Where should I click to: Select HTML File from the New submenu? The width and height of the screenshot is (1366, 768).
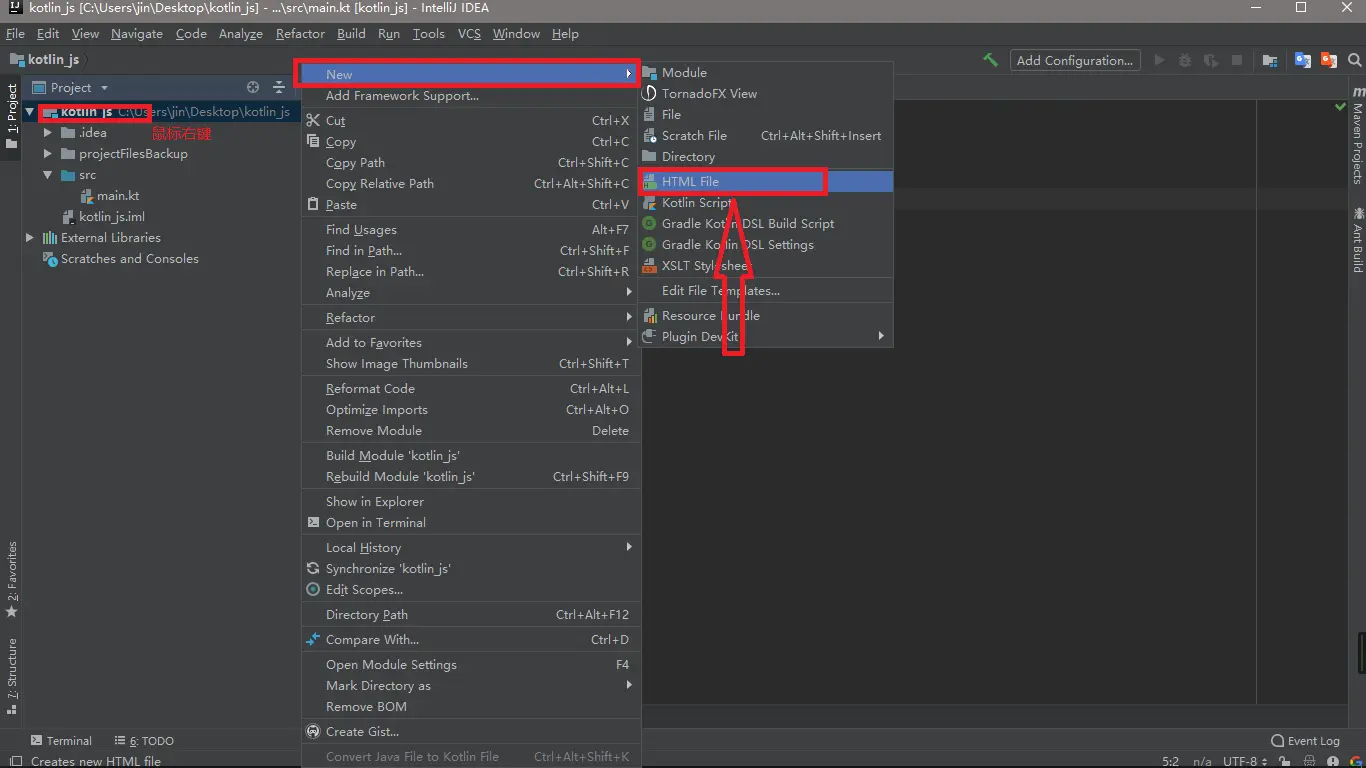pyautogui.click(x=766, y=181)
